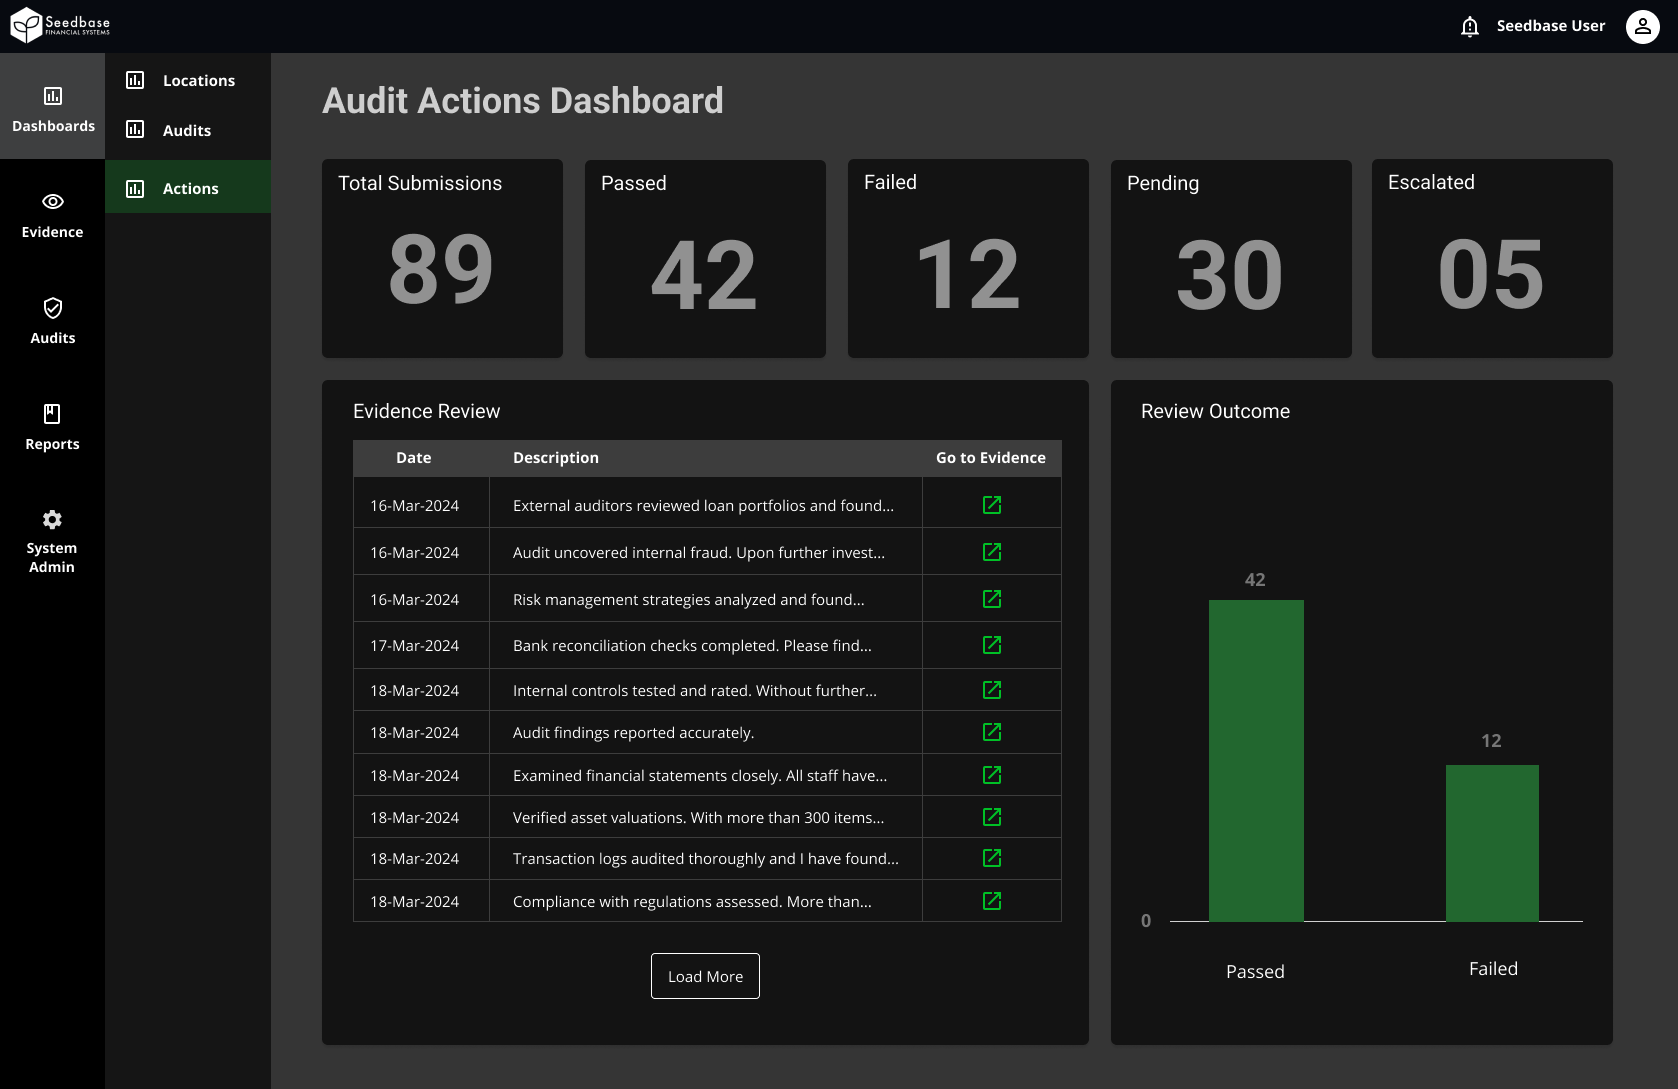
Task: Click the Failed bar in Review Outcome chart
Action: point(1492,843)
